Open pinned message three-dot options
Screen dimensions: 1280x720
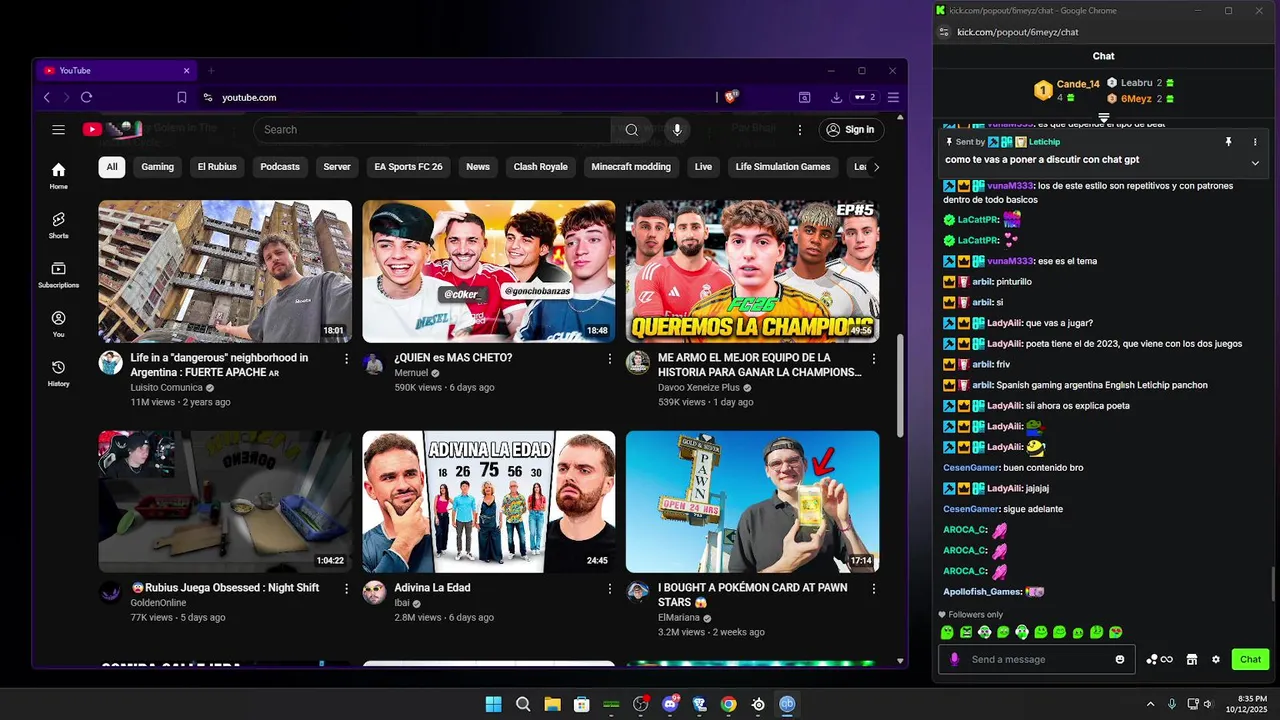(x=1255, y=142)
